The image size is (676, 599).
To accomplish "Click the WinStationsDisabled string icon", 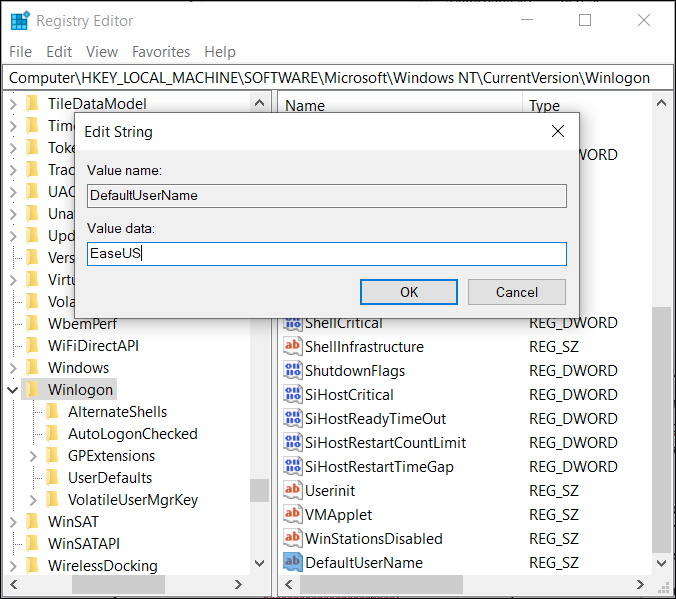I will [292, 538].
